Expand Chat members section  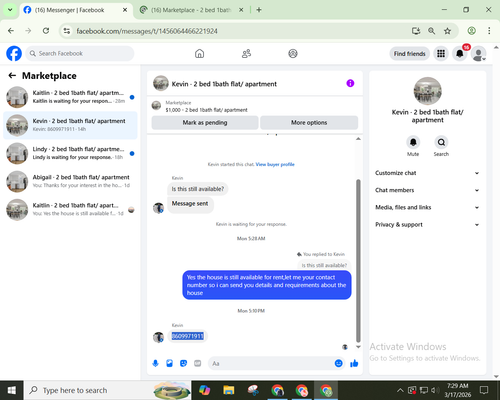tap(427, 190)
